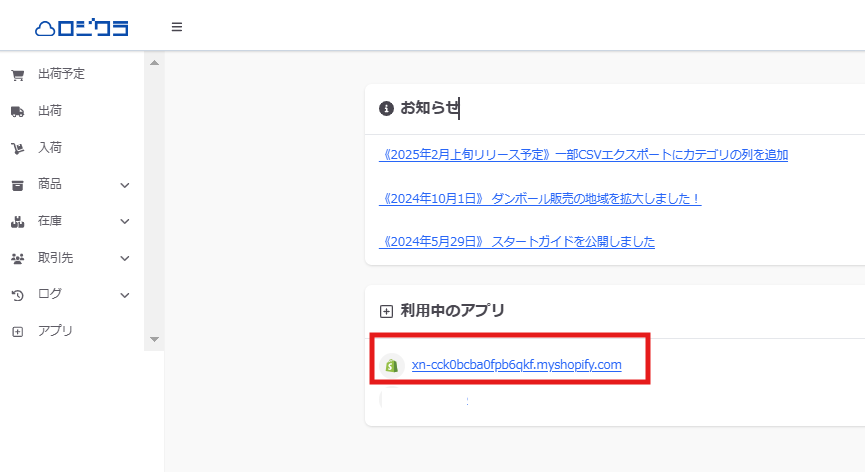Image resolution: width=865 pixels, height=472 pixels.
Task: Click the people icon beside 取引先
Action: (x=18, y=259)
